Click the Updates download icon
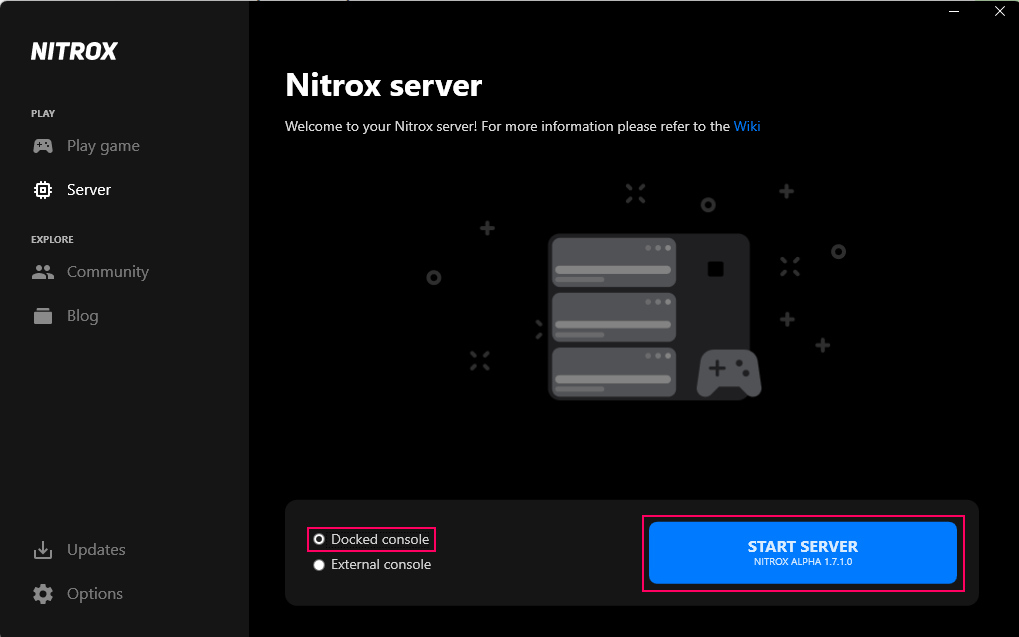Screen dimensions: 1019x637 [43, 550]
